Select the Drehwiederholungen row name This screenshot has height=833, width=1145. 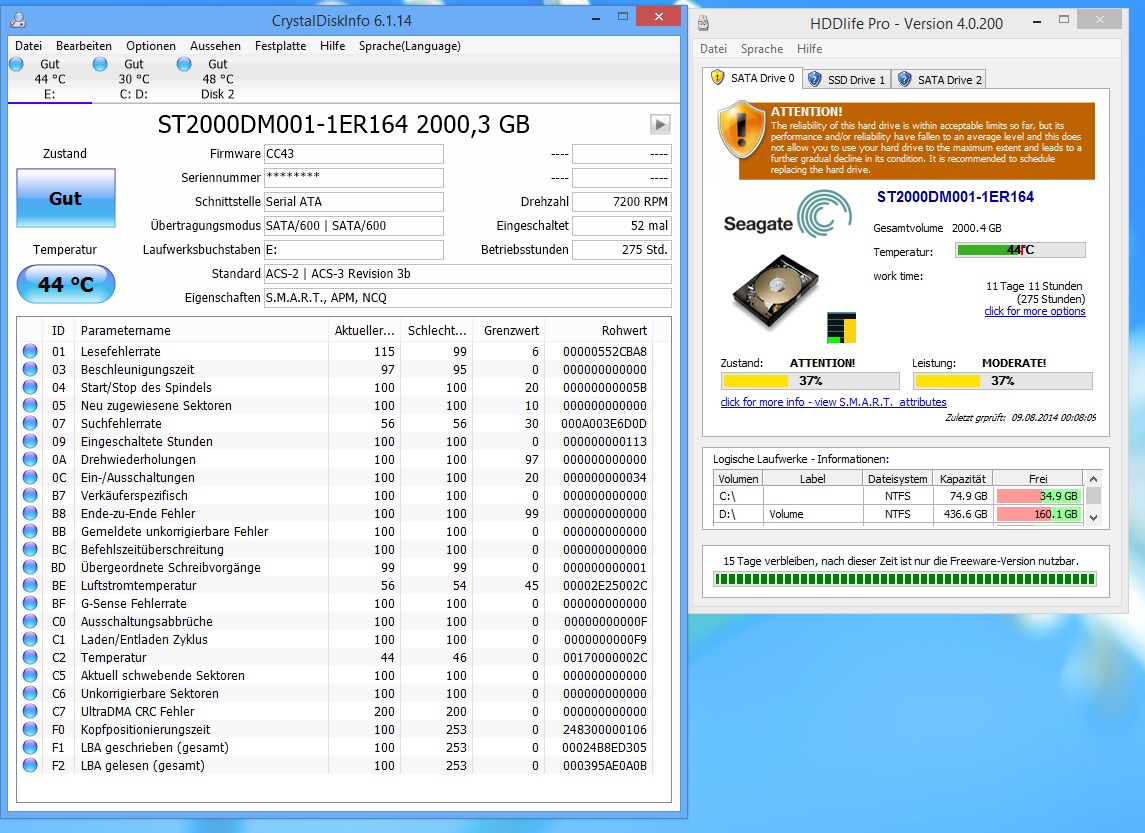(x=138, y=459)
